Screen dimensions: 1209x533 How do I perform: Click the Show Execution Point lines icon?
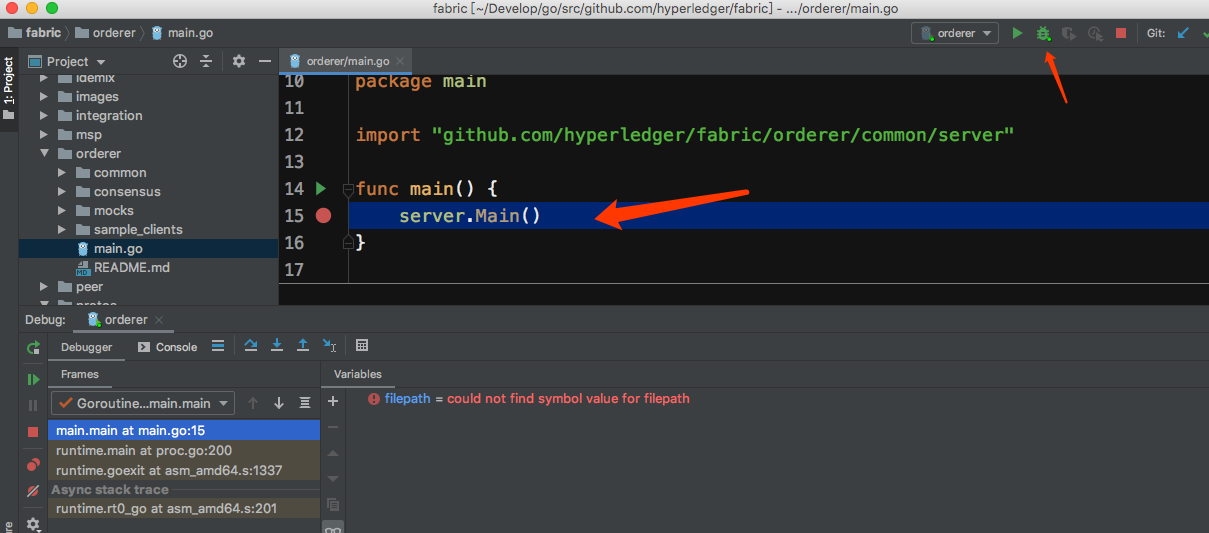pos(218,346)
